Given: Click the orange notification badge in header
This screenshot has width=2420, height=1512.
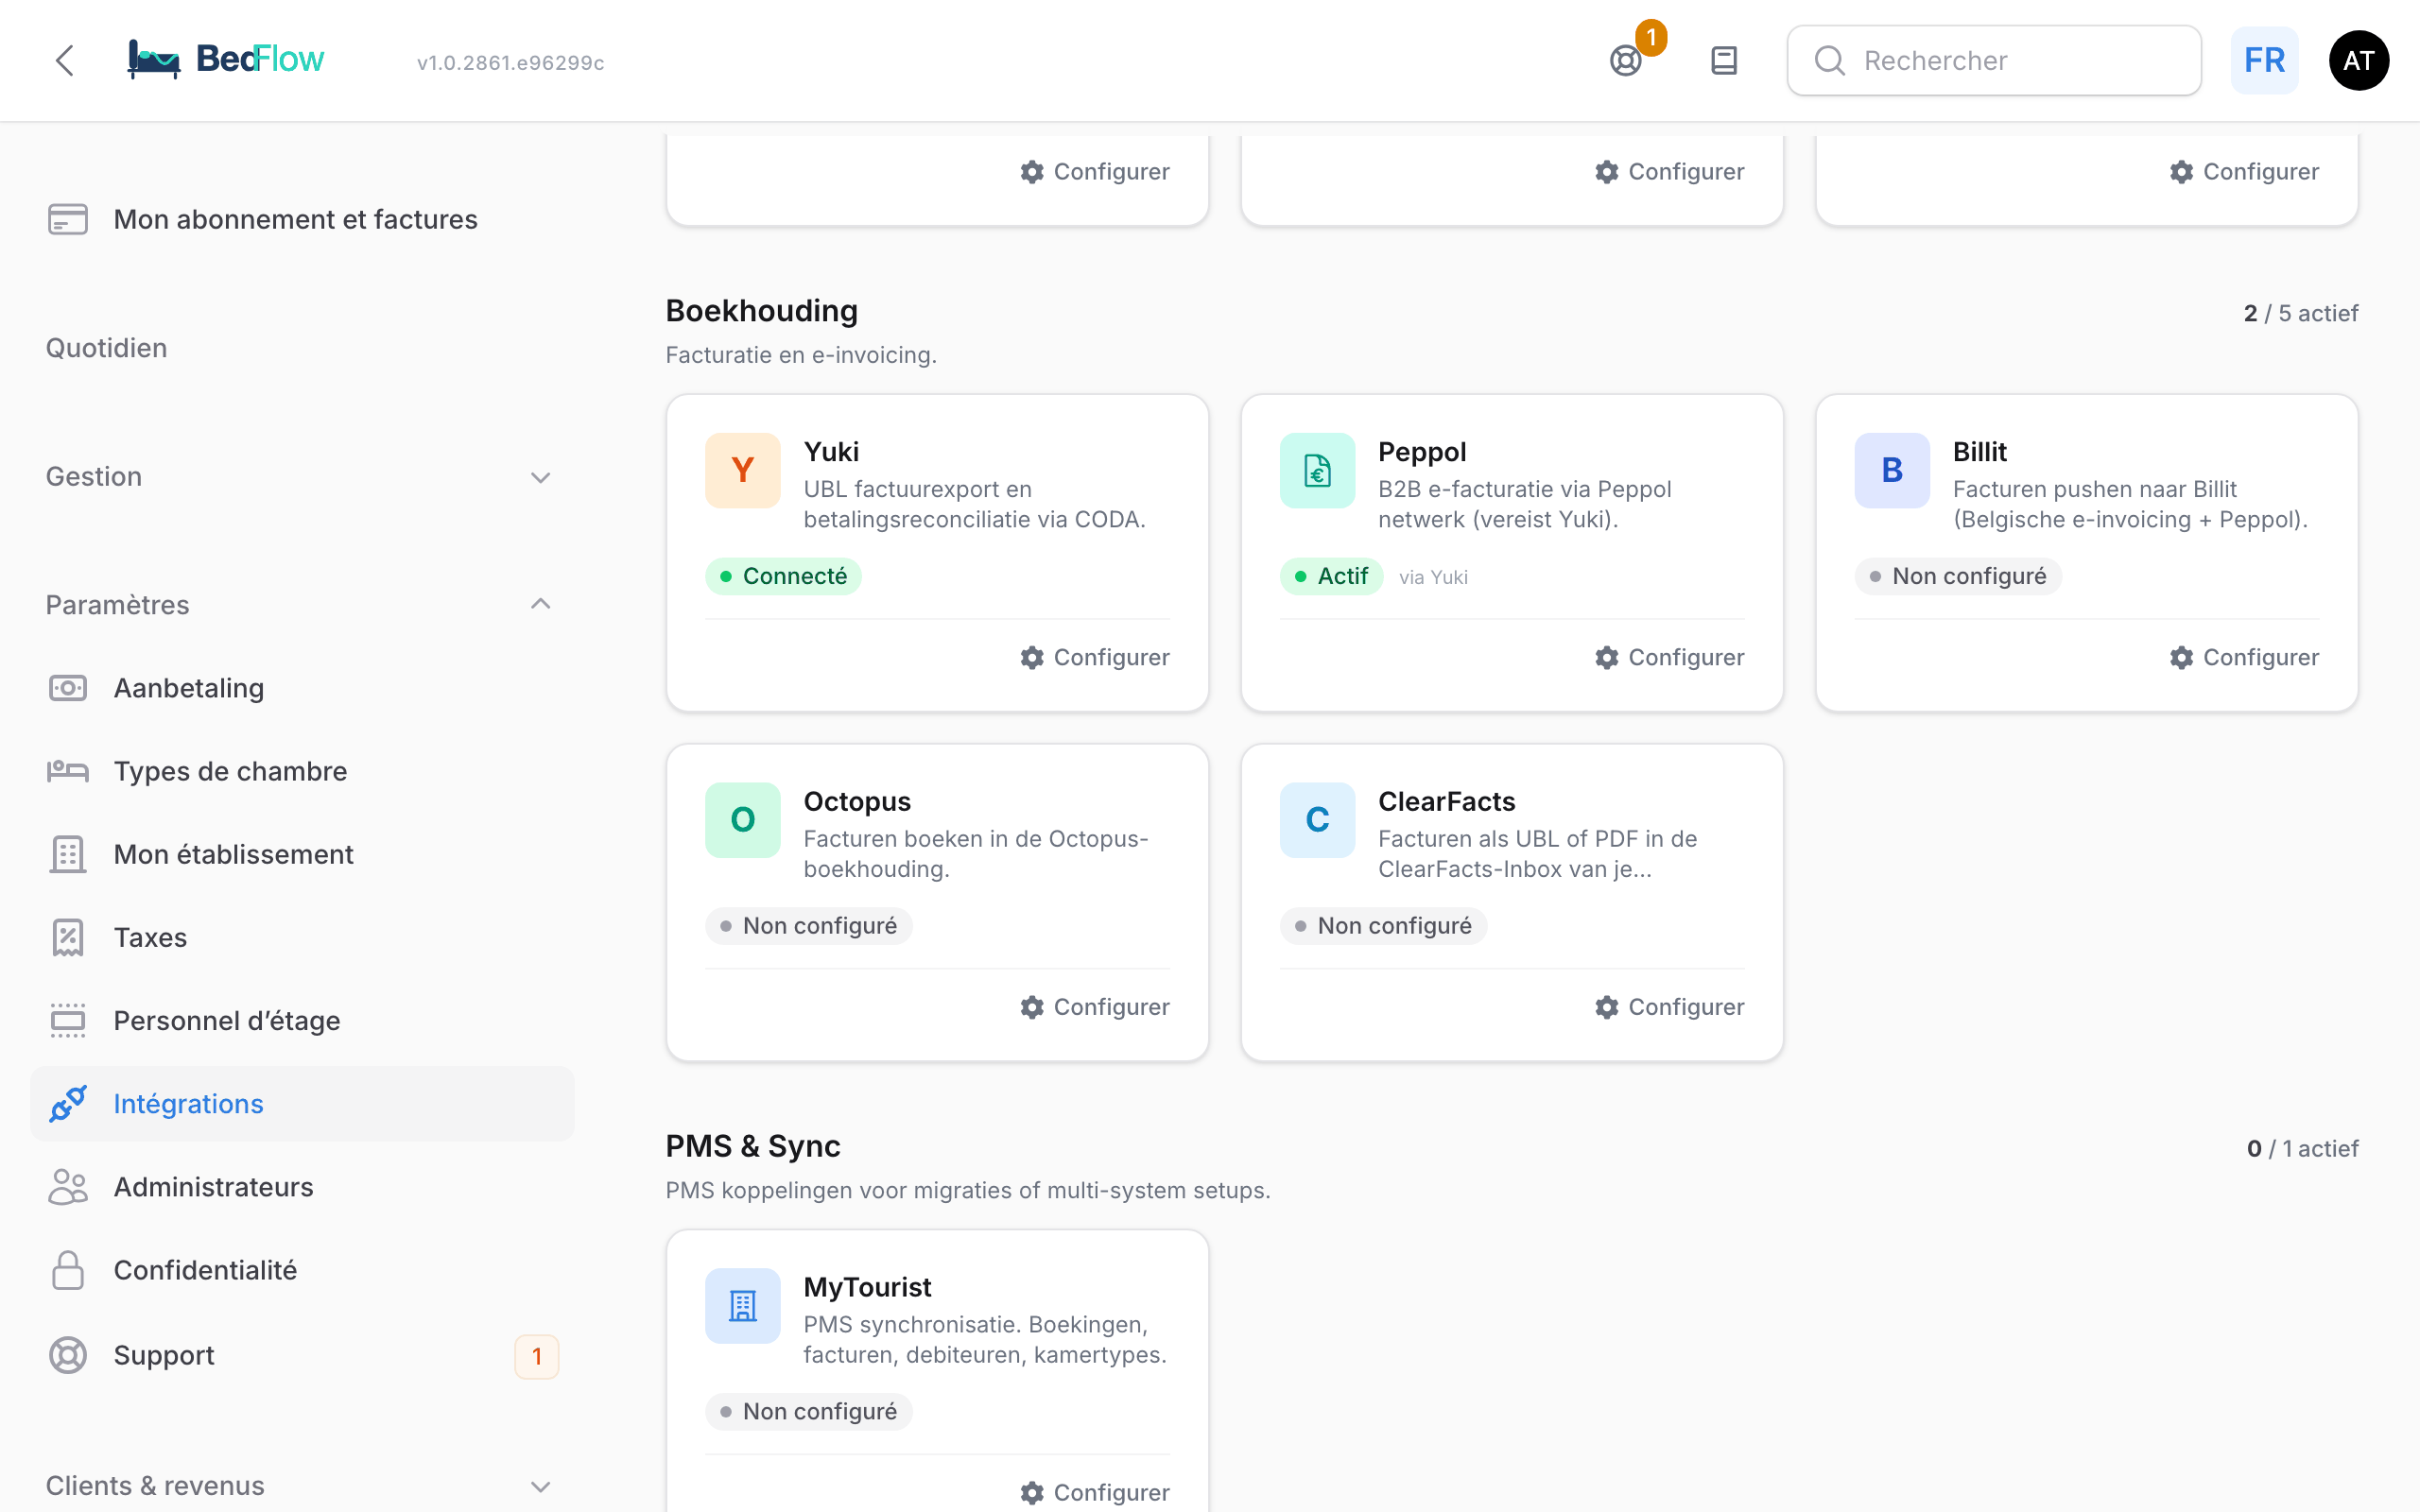Looking at the screenshot, I should tap(1651, 38).
